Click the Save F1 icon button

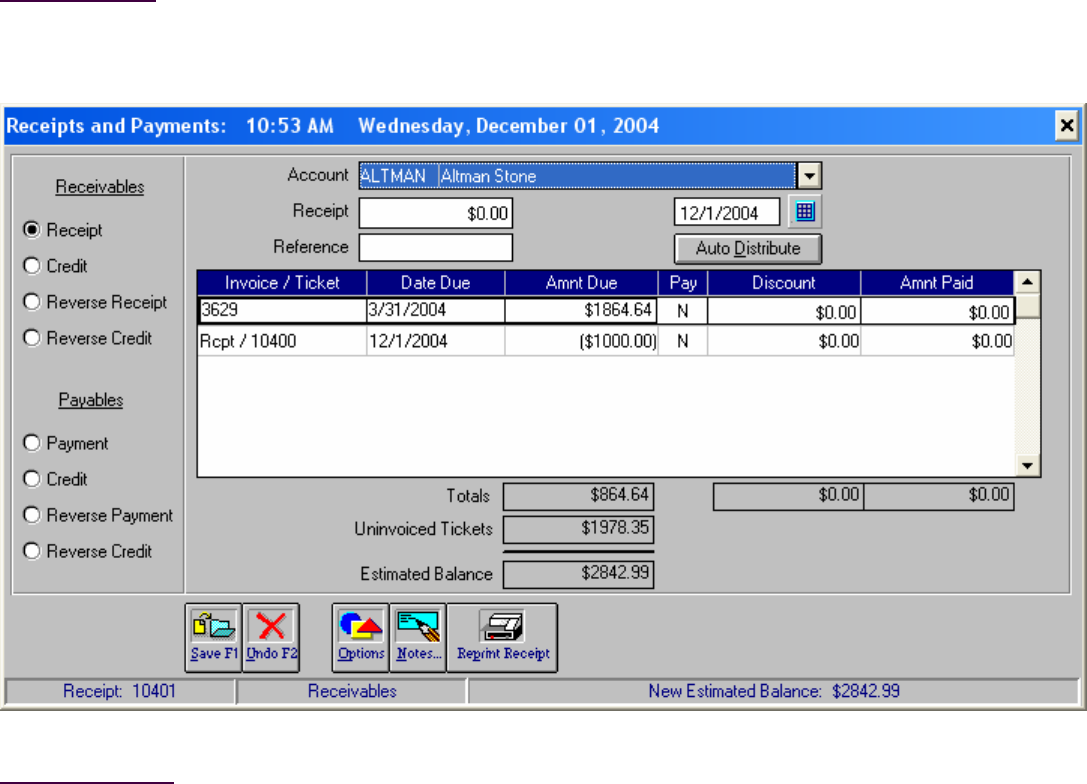212,637
